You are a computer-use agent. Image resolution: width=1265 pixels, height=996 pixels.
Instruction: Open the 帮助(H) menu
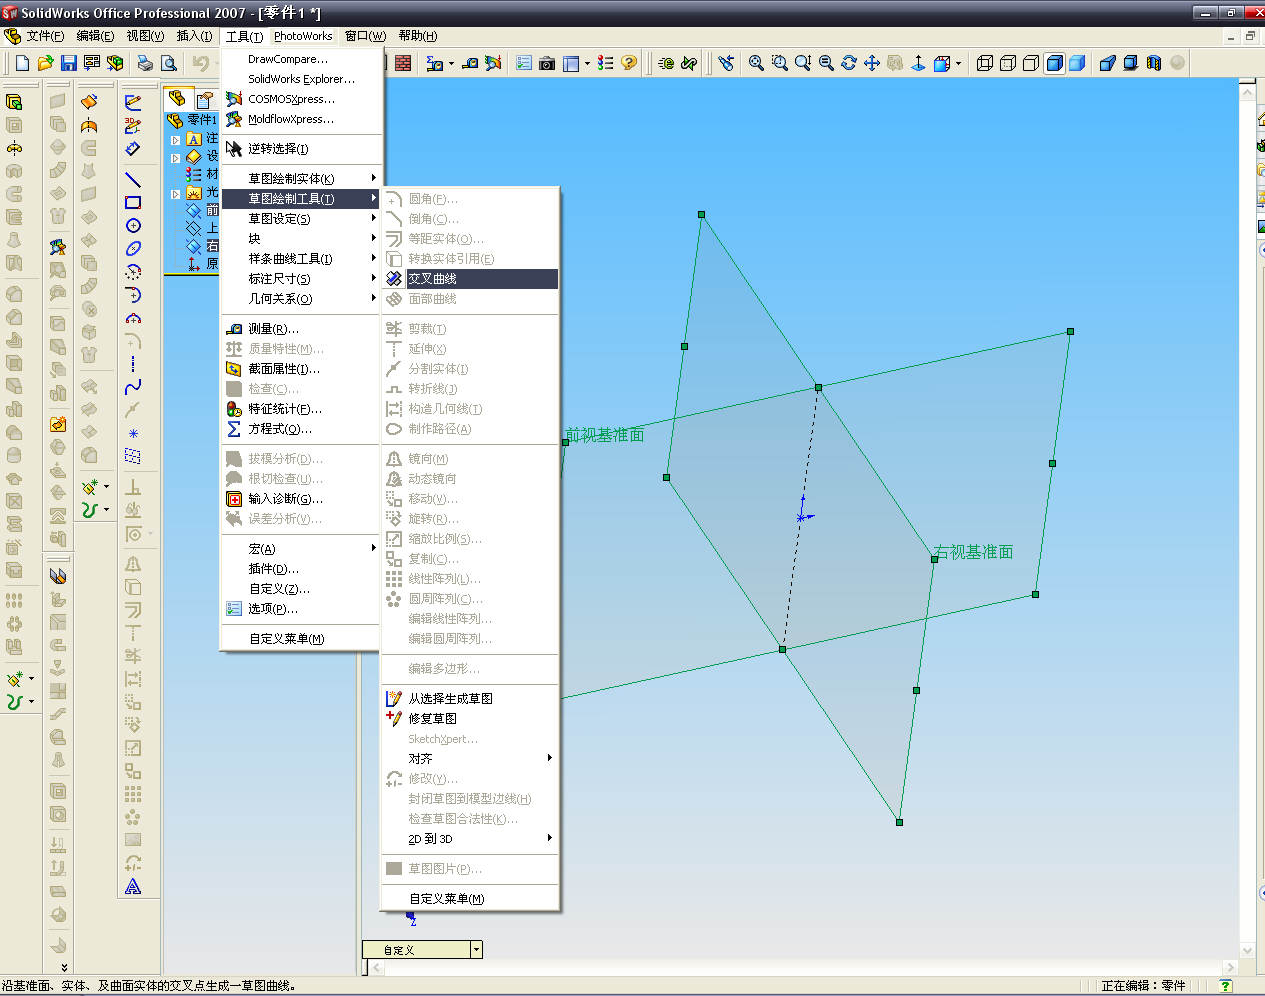418,36
